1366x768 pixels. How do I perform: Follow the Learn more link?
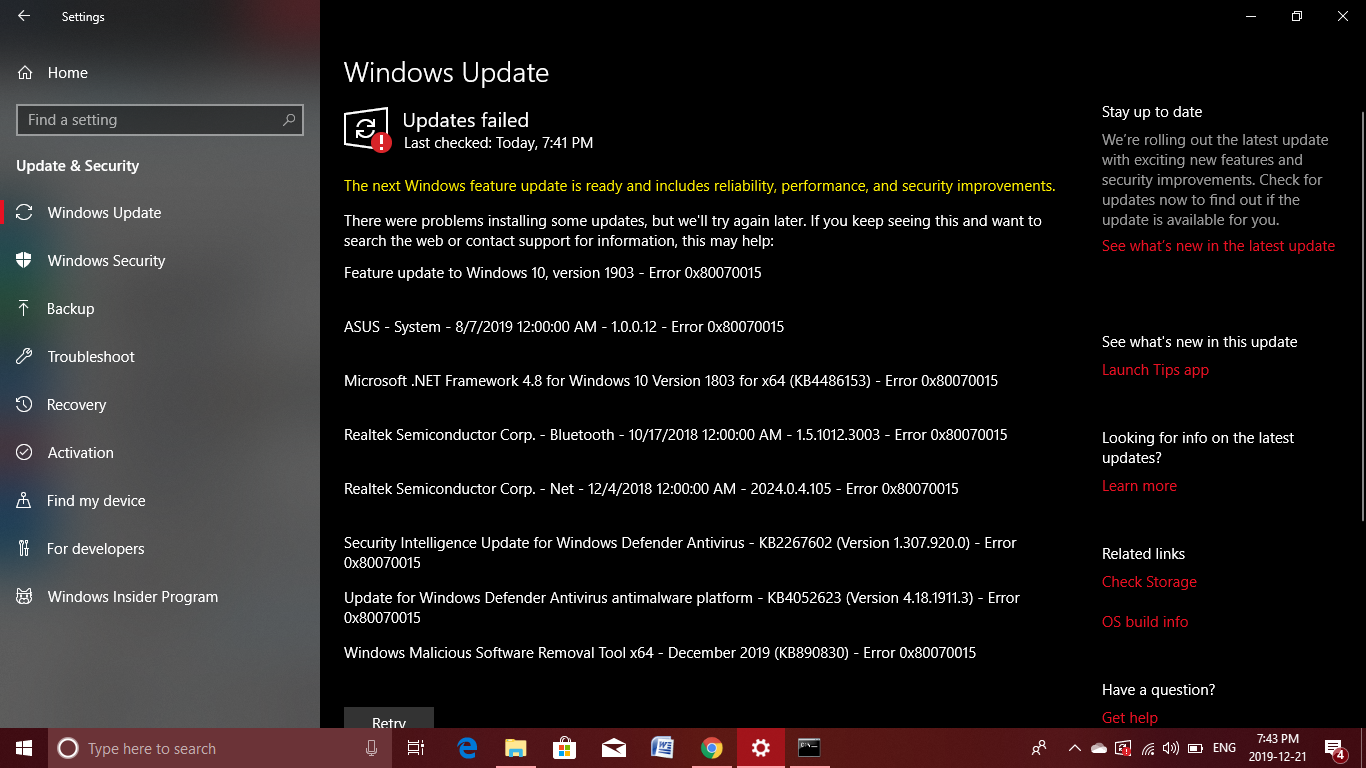coord(1139,486)
